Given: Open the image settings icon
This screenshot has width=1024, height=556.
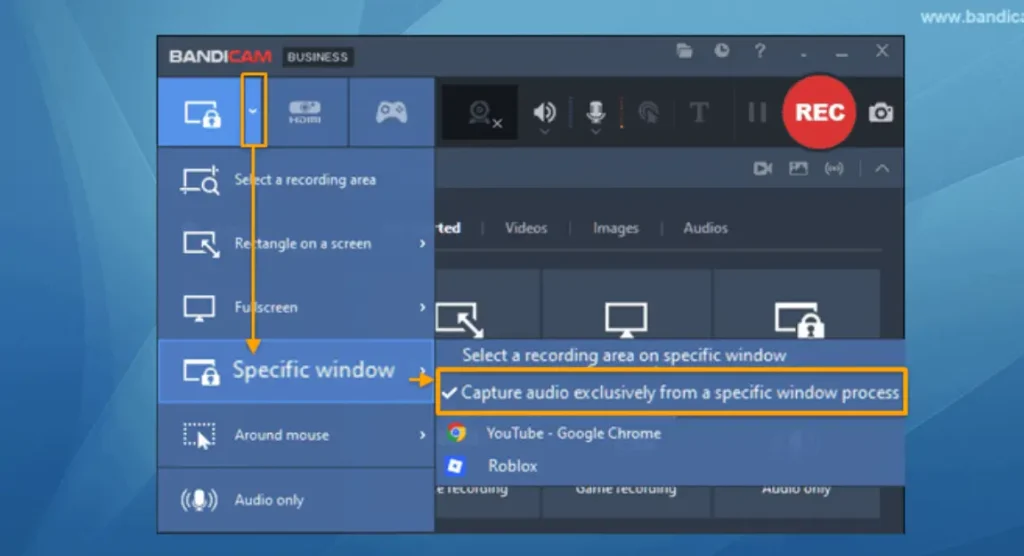Looking at the screenshot, I should point(798,169).
